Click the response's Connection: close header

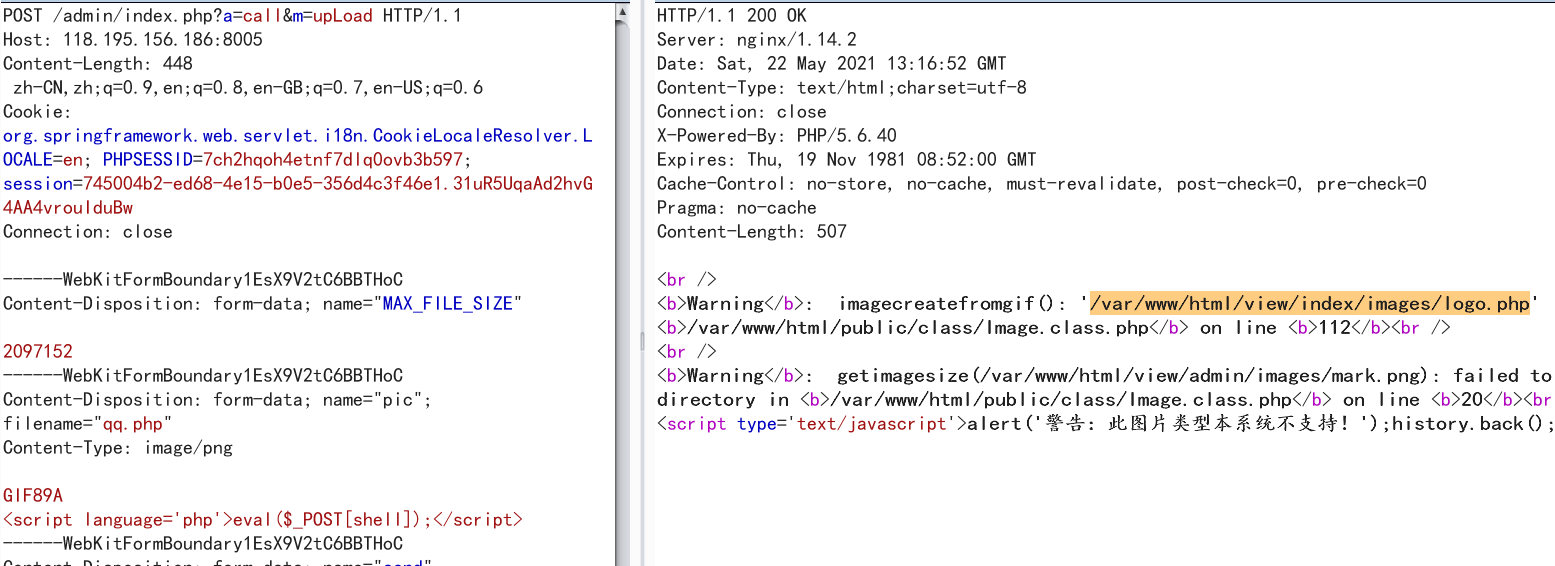coord(742,112)
